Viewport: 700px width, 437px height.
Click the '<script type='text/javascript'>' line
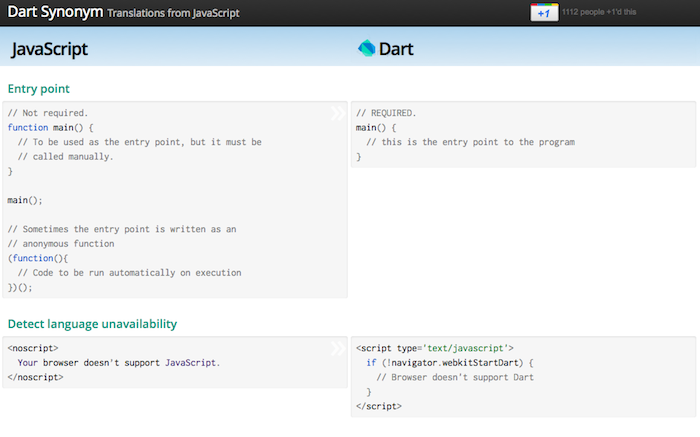click(x=434, y=348)
